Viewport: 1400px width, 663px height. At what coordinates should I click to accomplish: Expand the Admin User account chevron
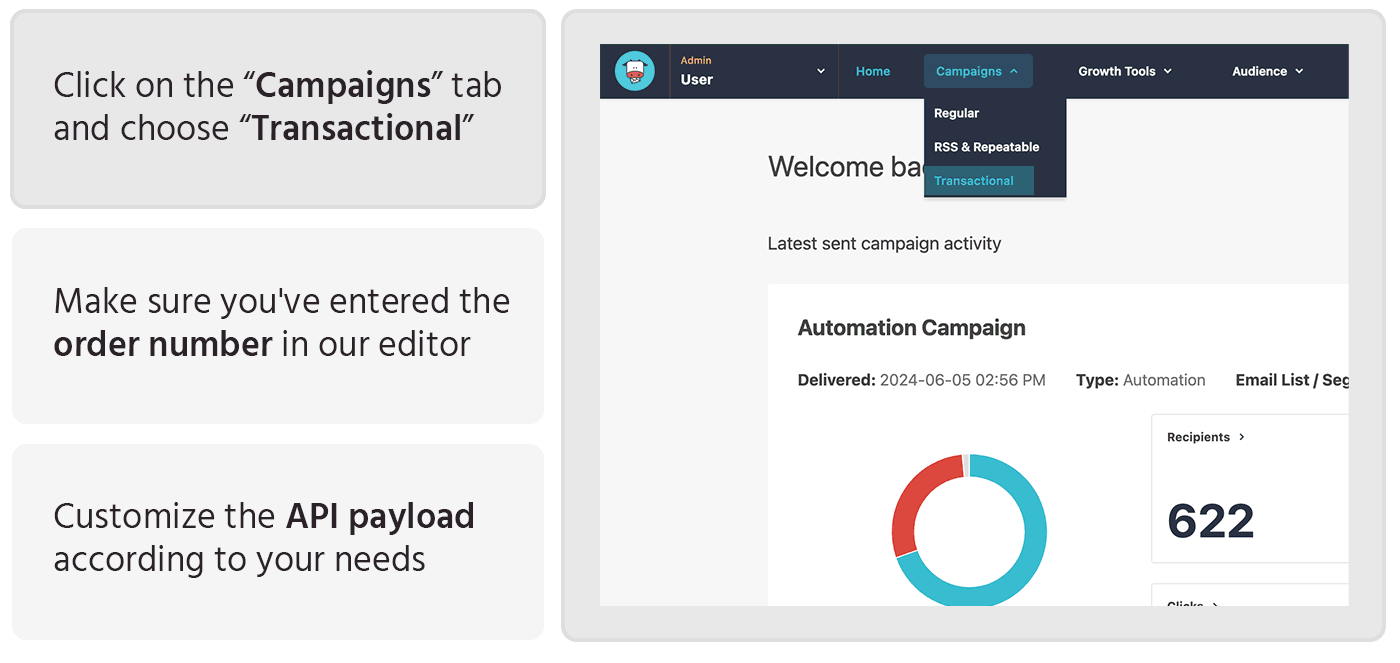[821, 71]
